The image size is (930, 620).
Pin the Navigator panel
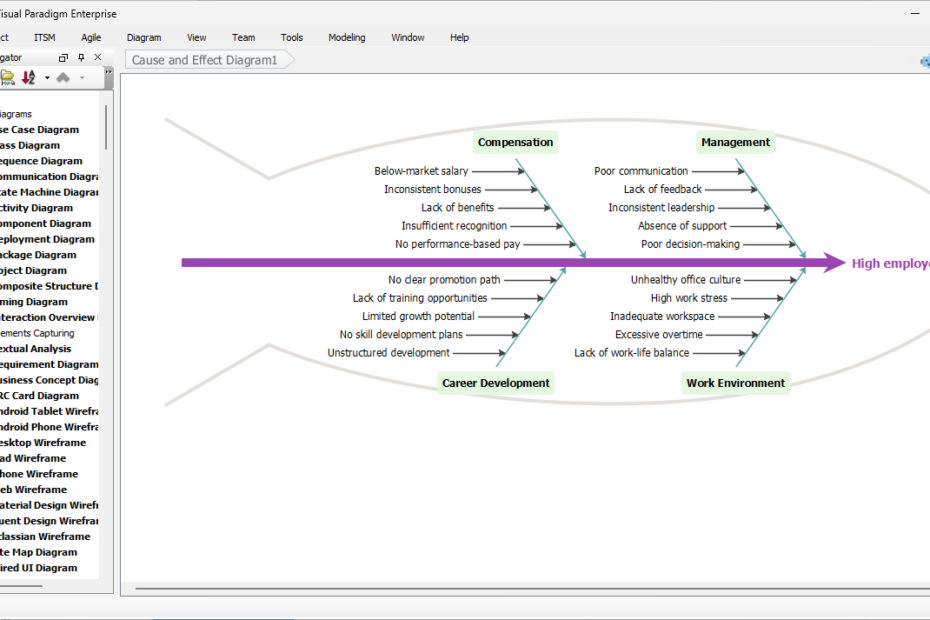(x=81, y=57)
